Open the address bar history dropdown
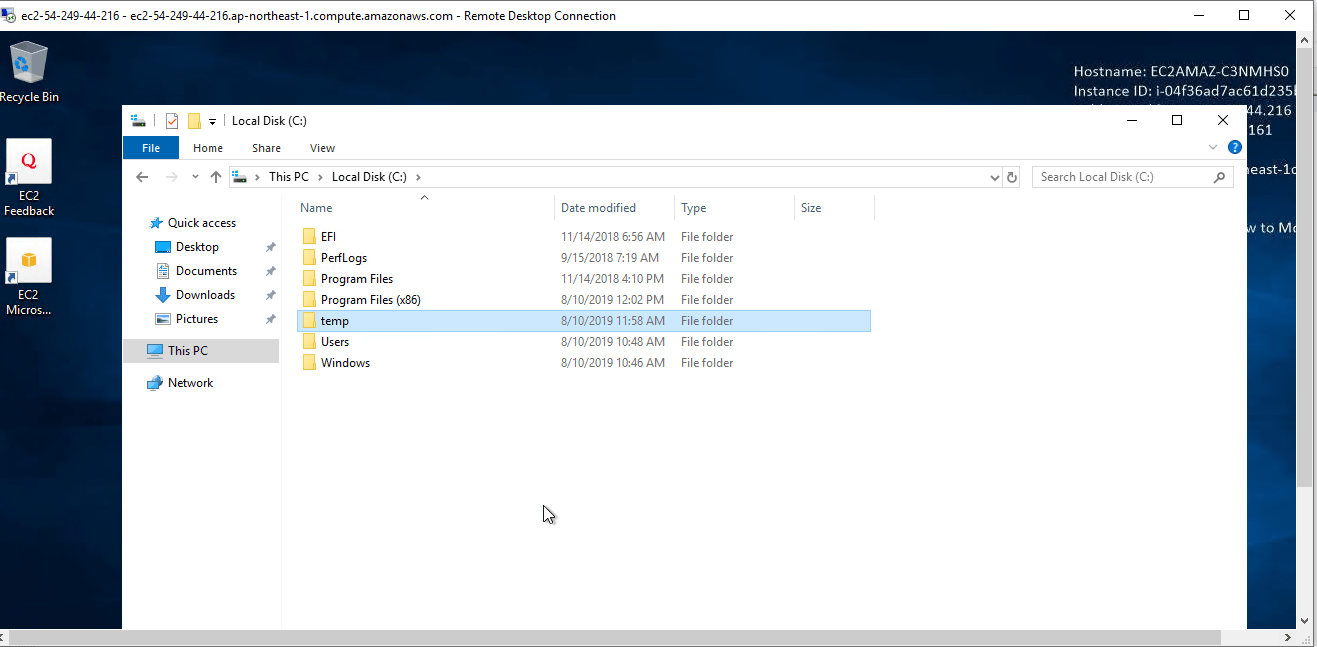Screen dimensions: 1317x647 [x=994, y=177]
